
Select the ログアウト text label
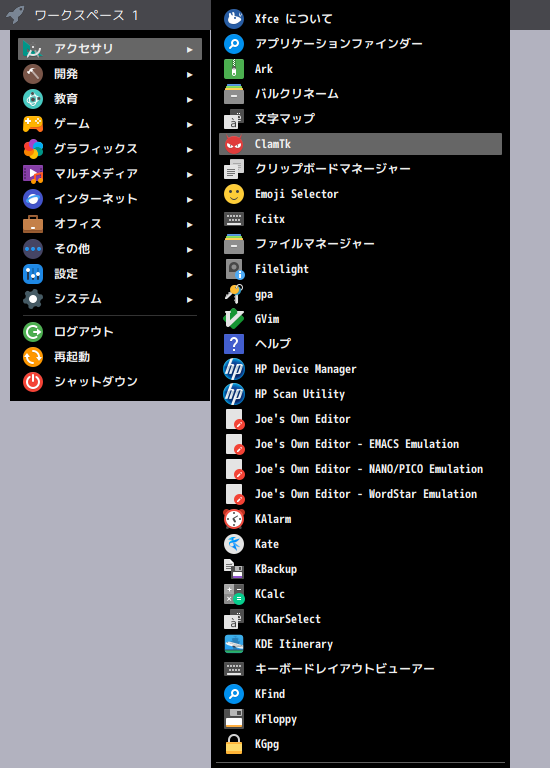point(84,332)
